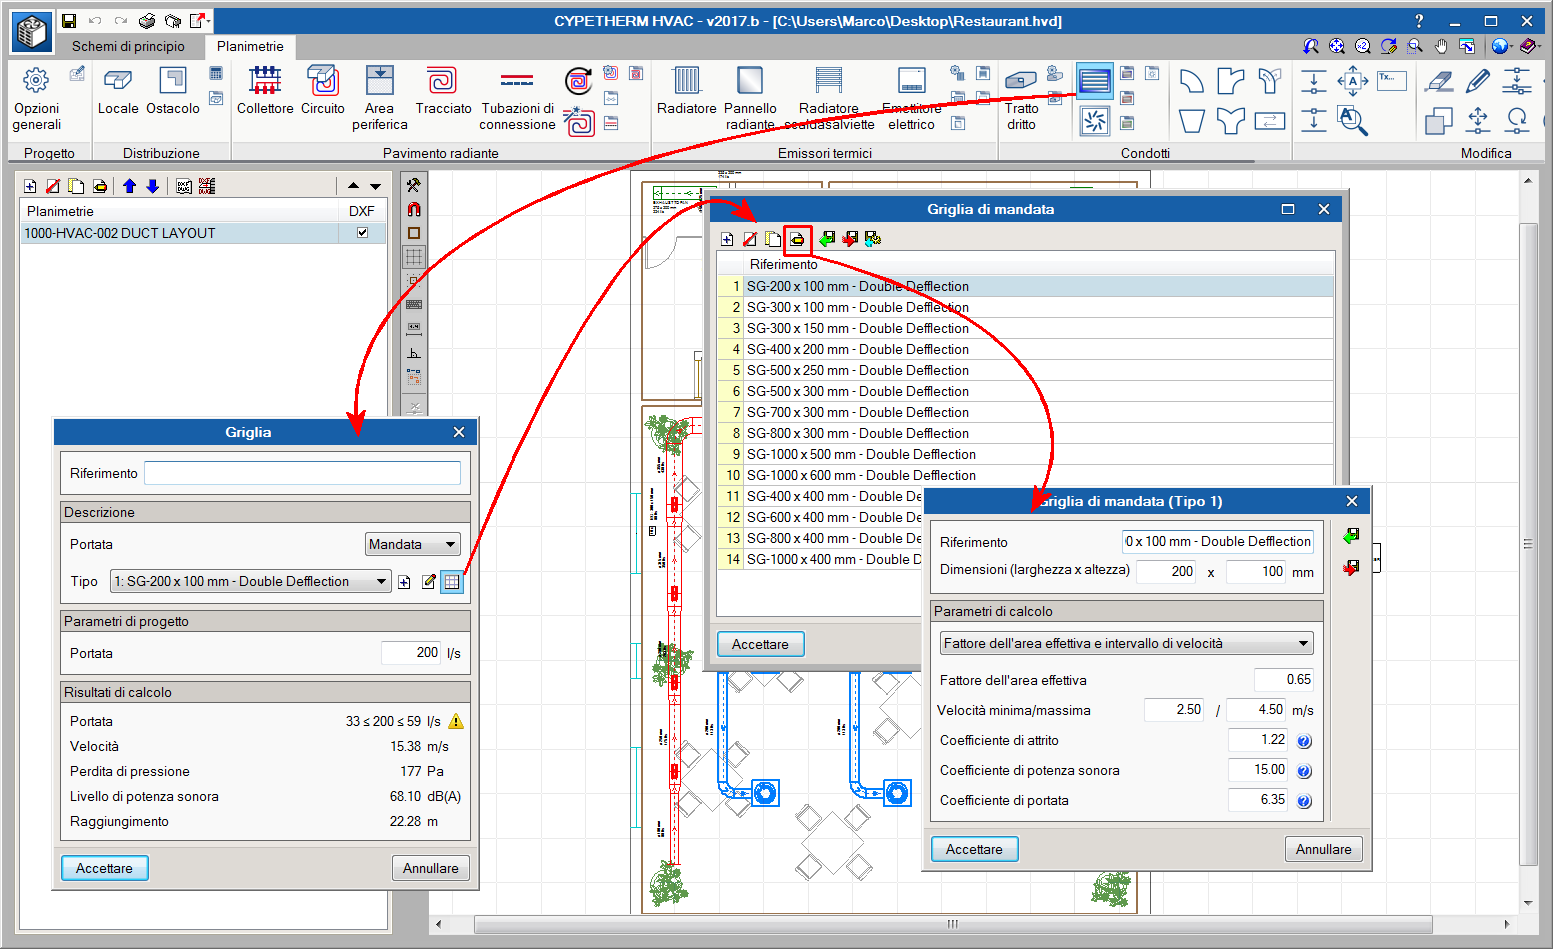
Task: Click the save icon in title bar
Action: 69,20
